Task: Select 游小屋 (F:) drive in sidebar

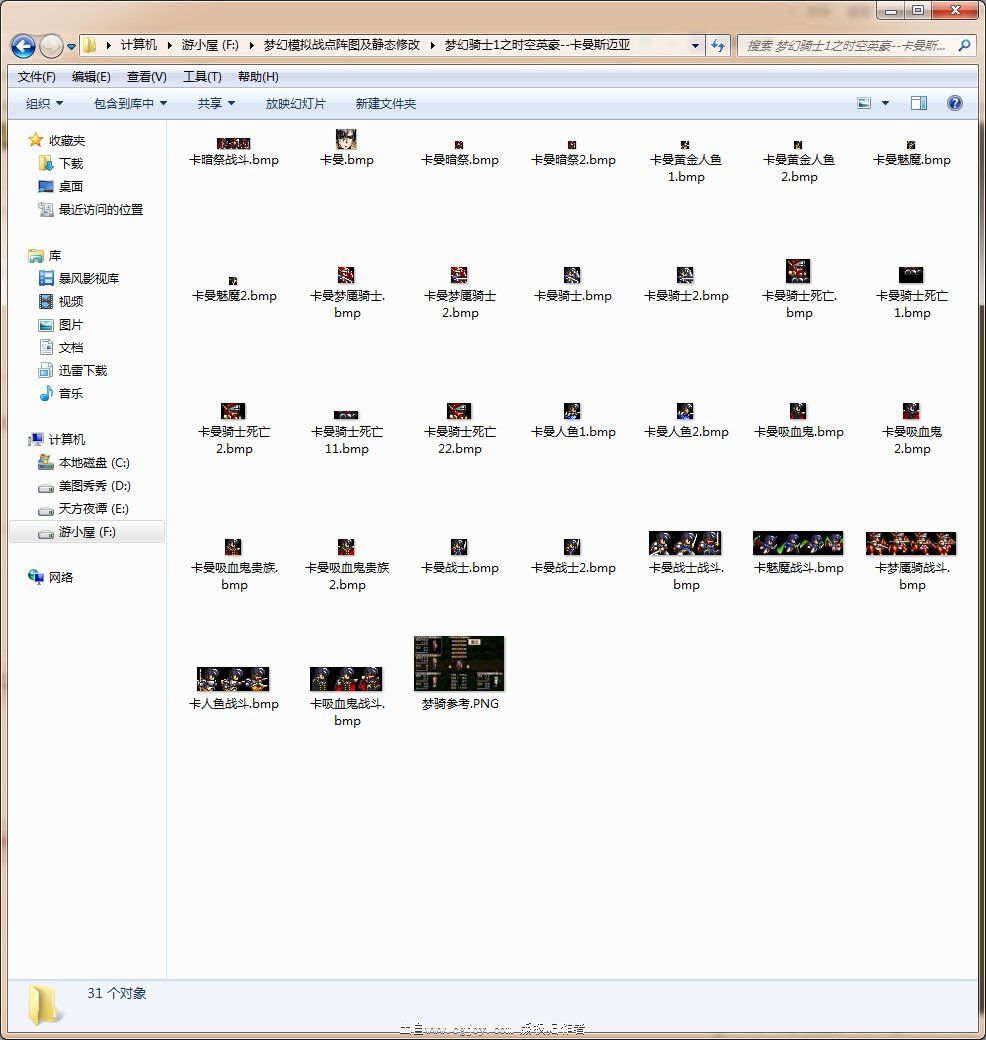Action: click(x=87, y=532)
